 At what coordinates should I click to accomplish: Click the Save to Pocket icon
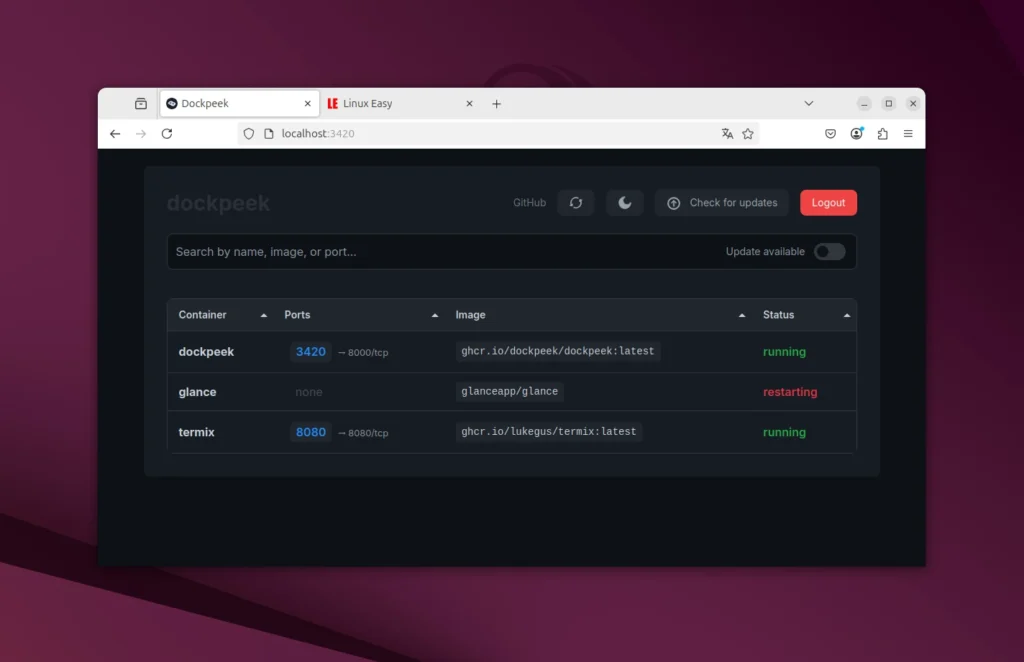pos(830,134)
